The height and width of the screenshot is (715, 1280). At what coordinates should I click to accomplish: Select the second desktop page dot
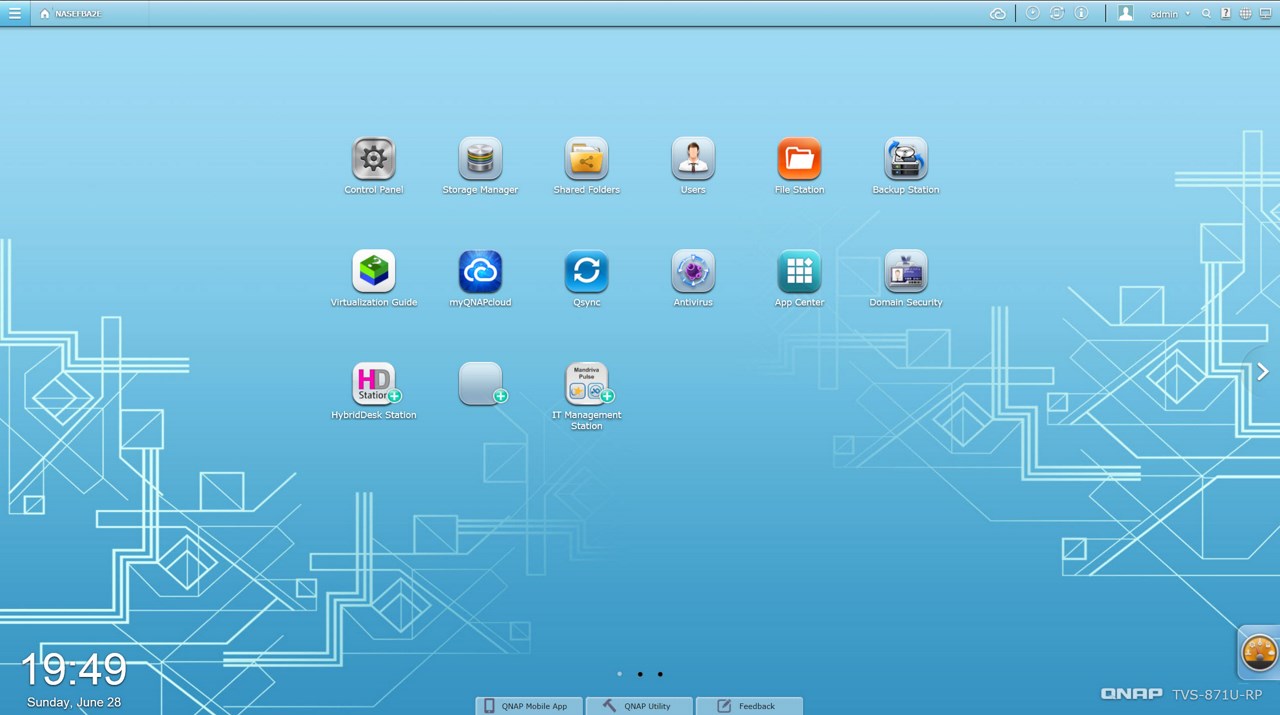click(x=640, y=674)
